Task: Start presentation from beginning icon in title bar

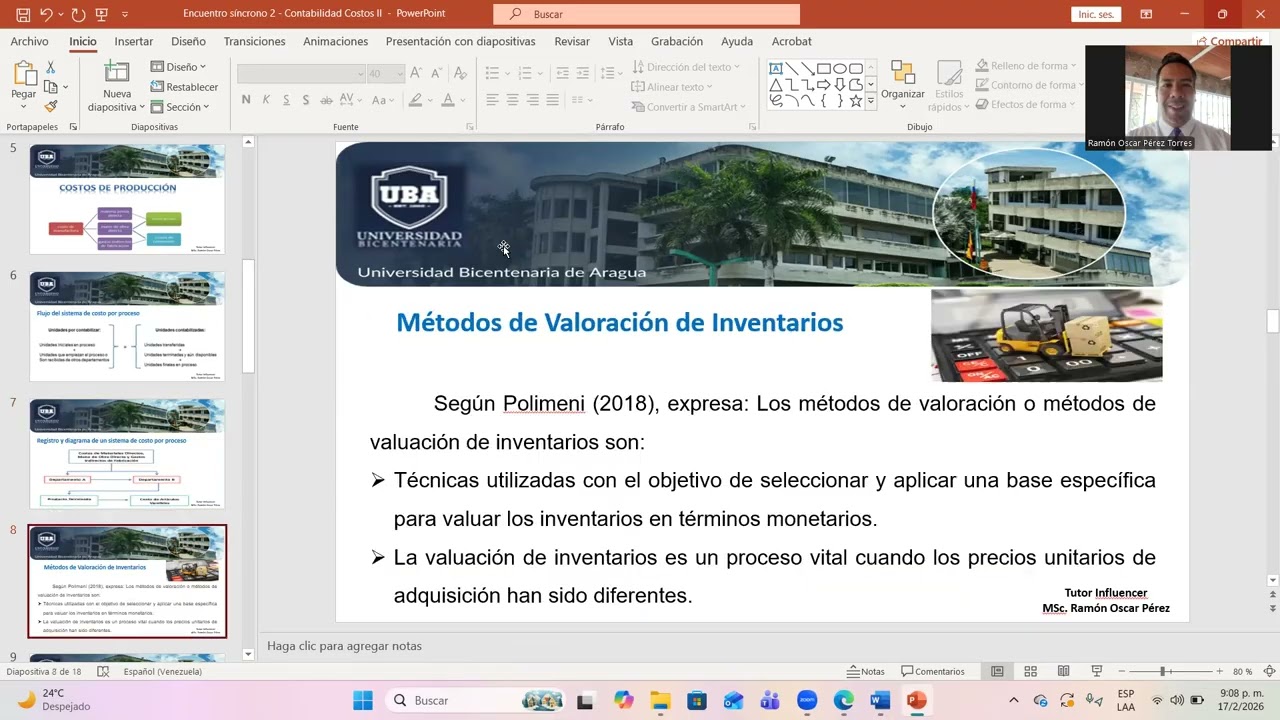Action: tap(103, 14)
